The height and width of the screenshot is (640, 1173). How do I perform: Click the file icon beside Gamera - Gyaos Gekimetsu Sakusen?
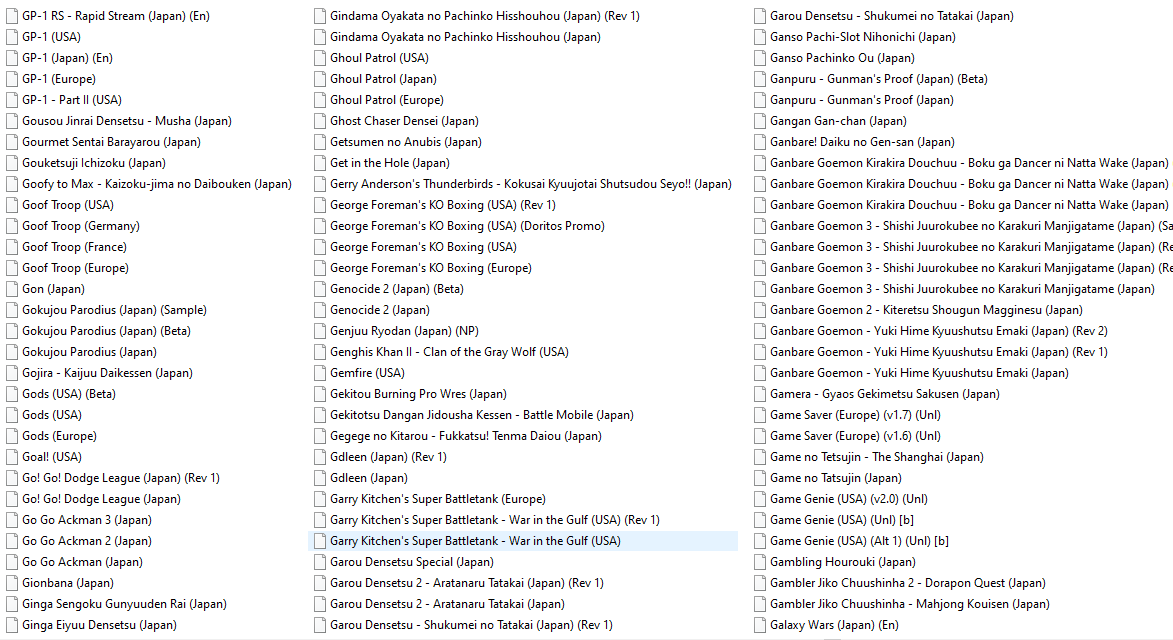click(x=760, y=394)
